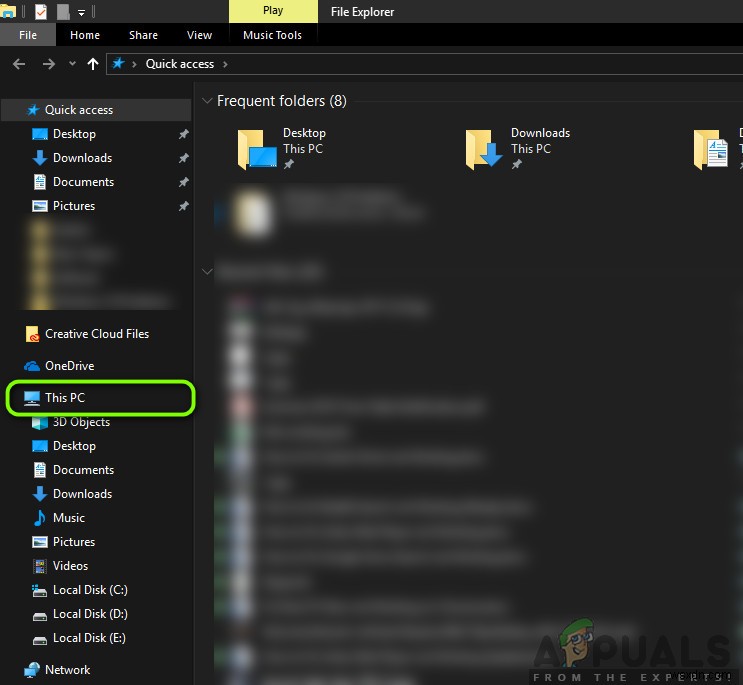
Task: Click 'This PC' under Downloads tile
Action: point(531,149)
